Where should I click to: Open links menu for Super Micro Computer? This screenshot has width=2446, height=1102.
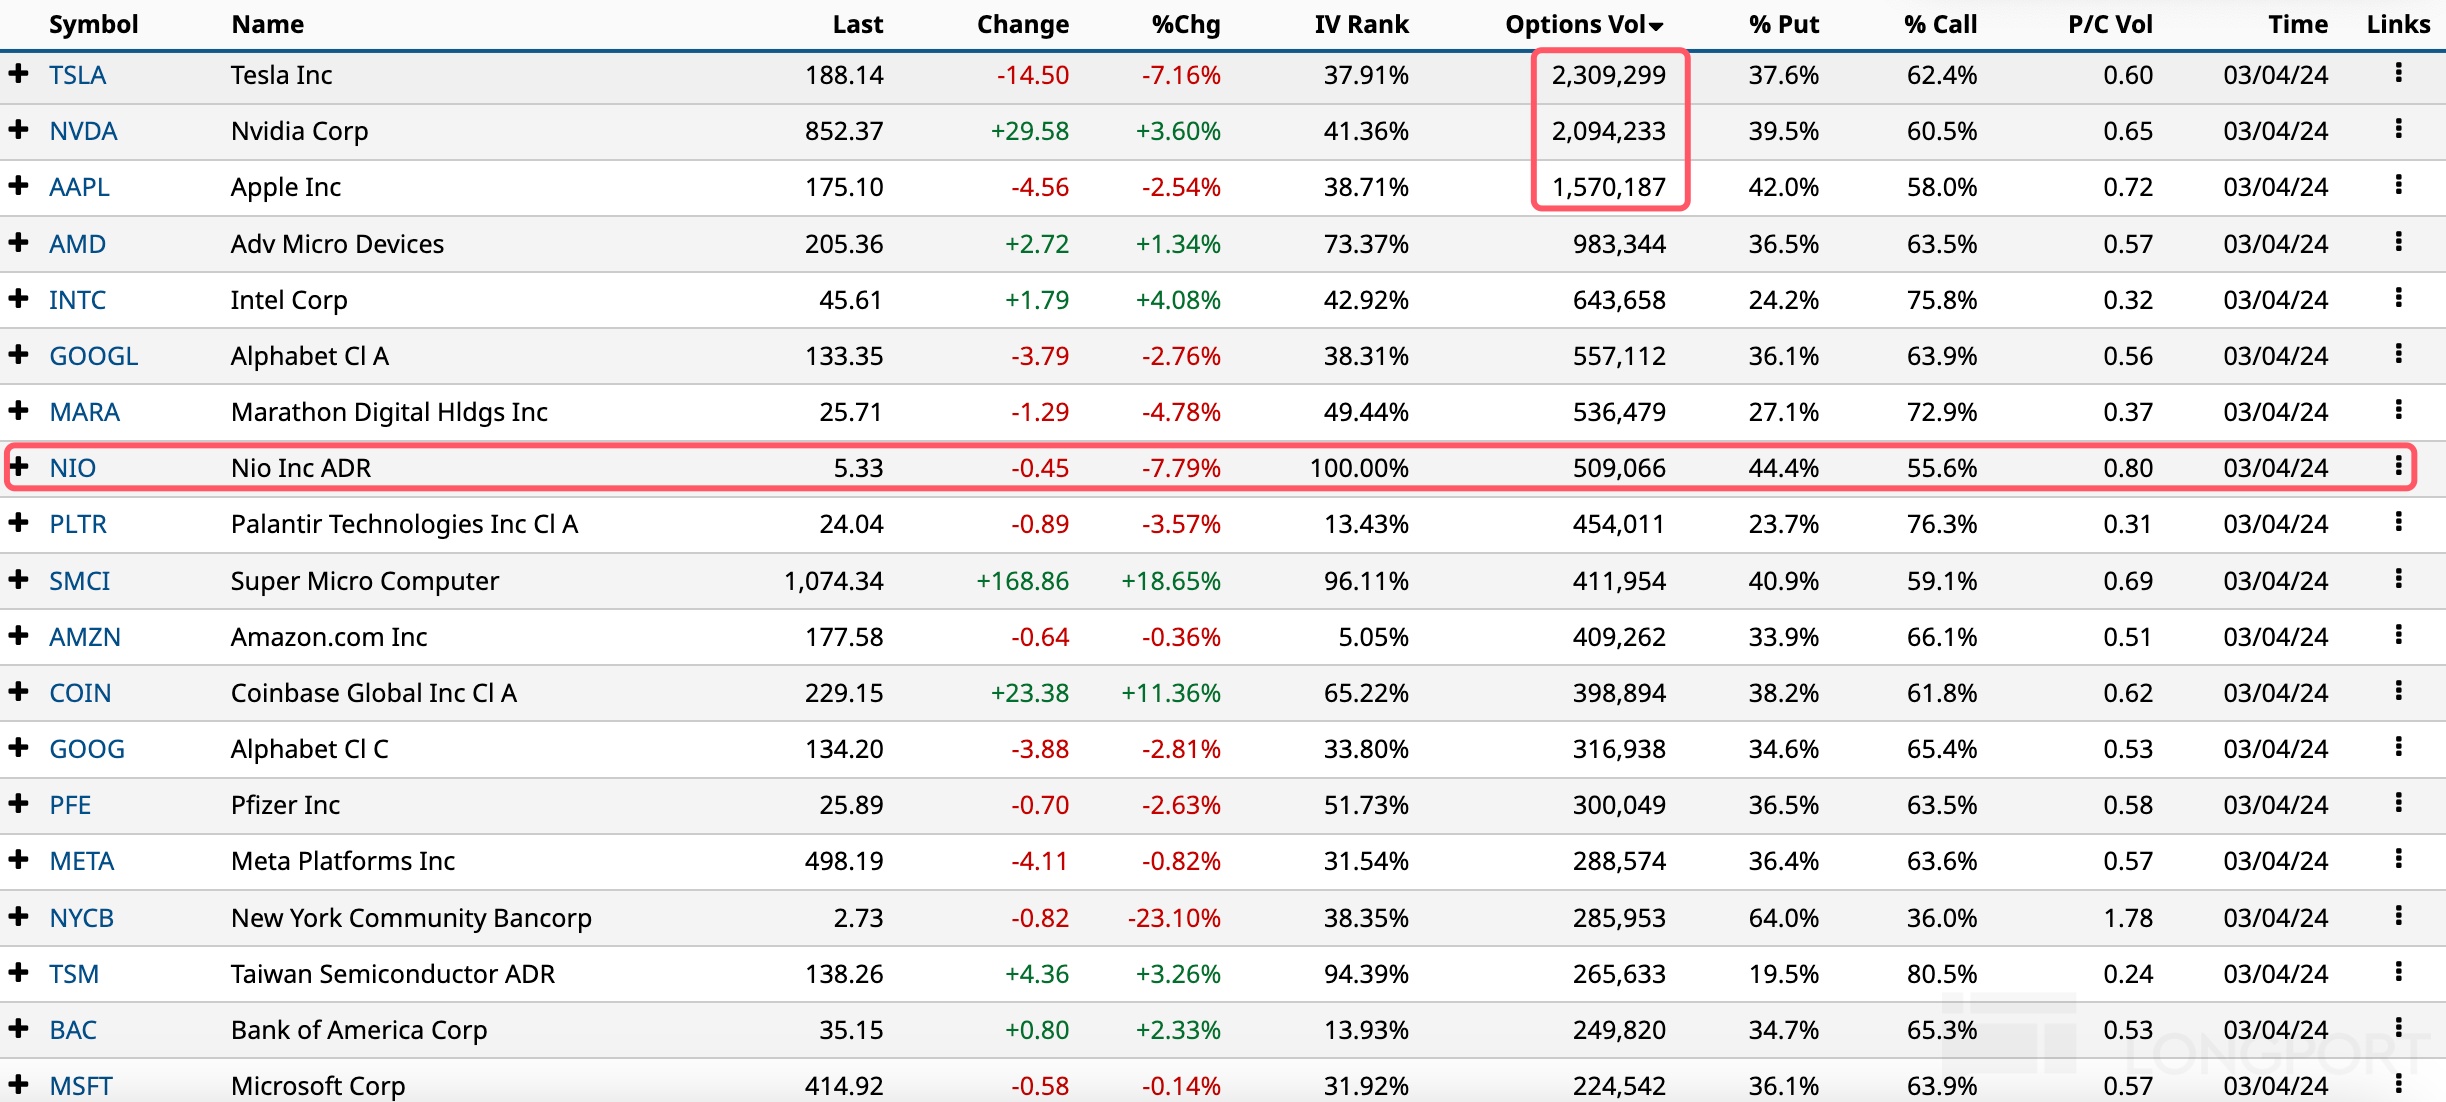2398,579
